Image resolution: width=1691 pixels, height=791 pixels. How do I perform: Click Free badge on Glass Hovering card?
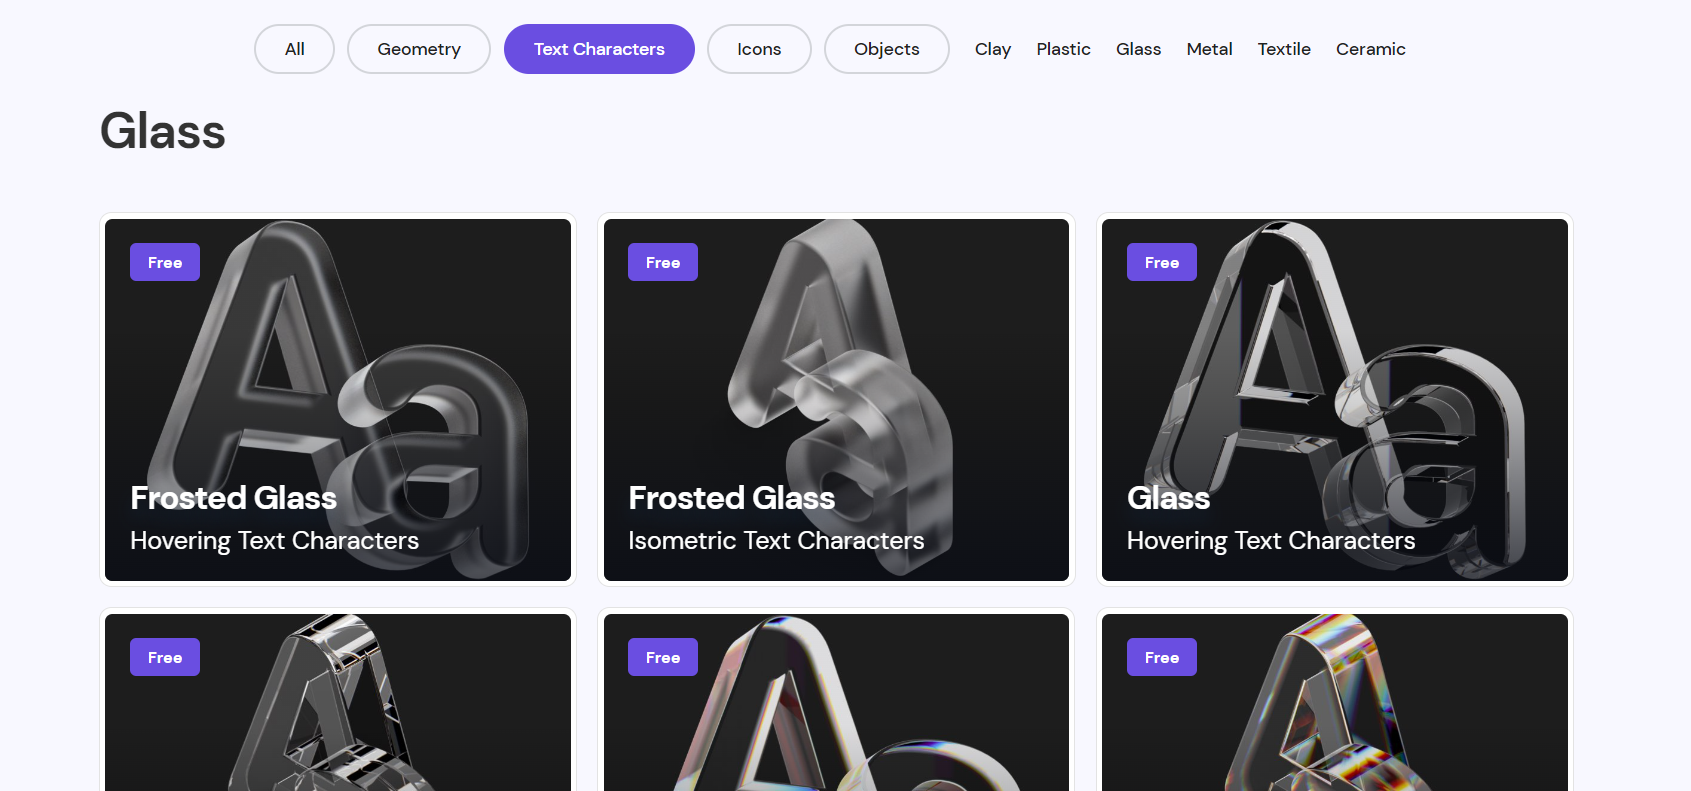pyautogui.click(x=1162, y=262)
